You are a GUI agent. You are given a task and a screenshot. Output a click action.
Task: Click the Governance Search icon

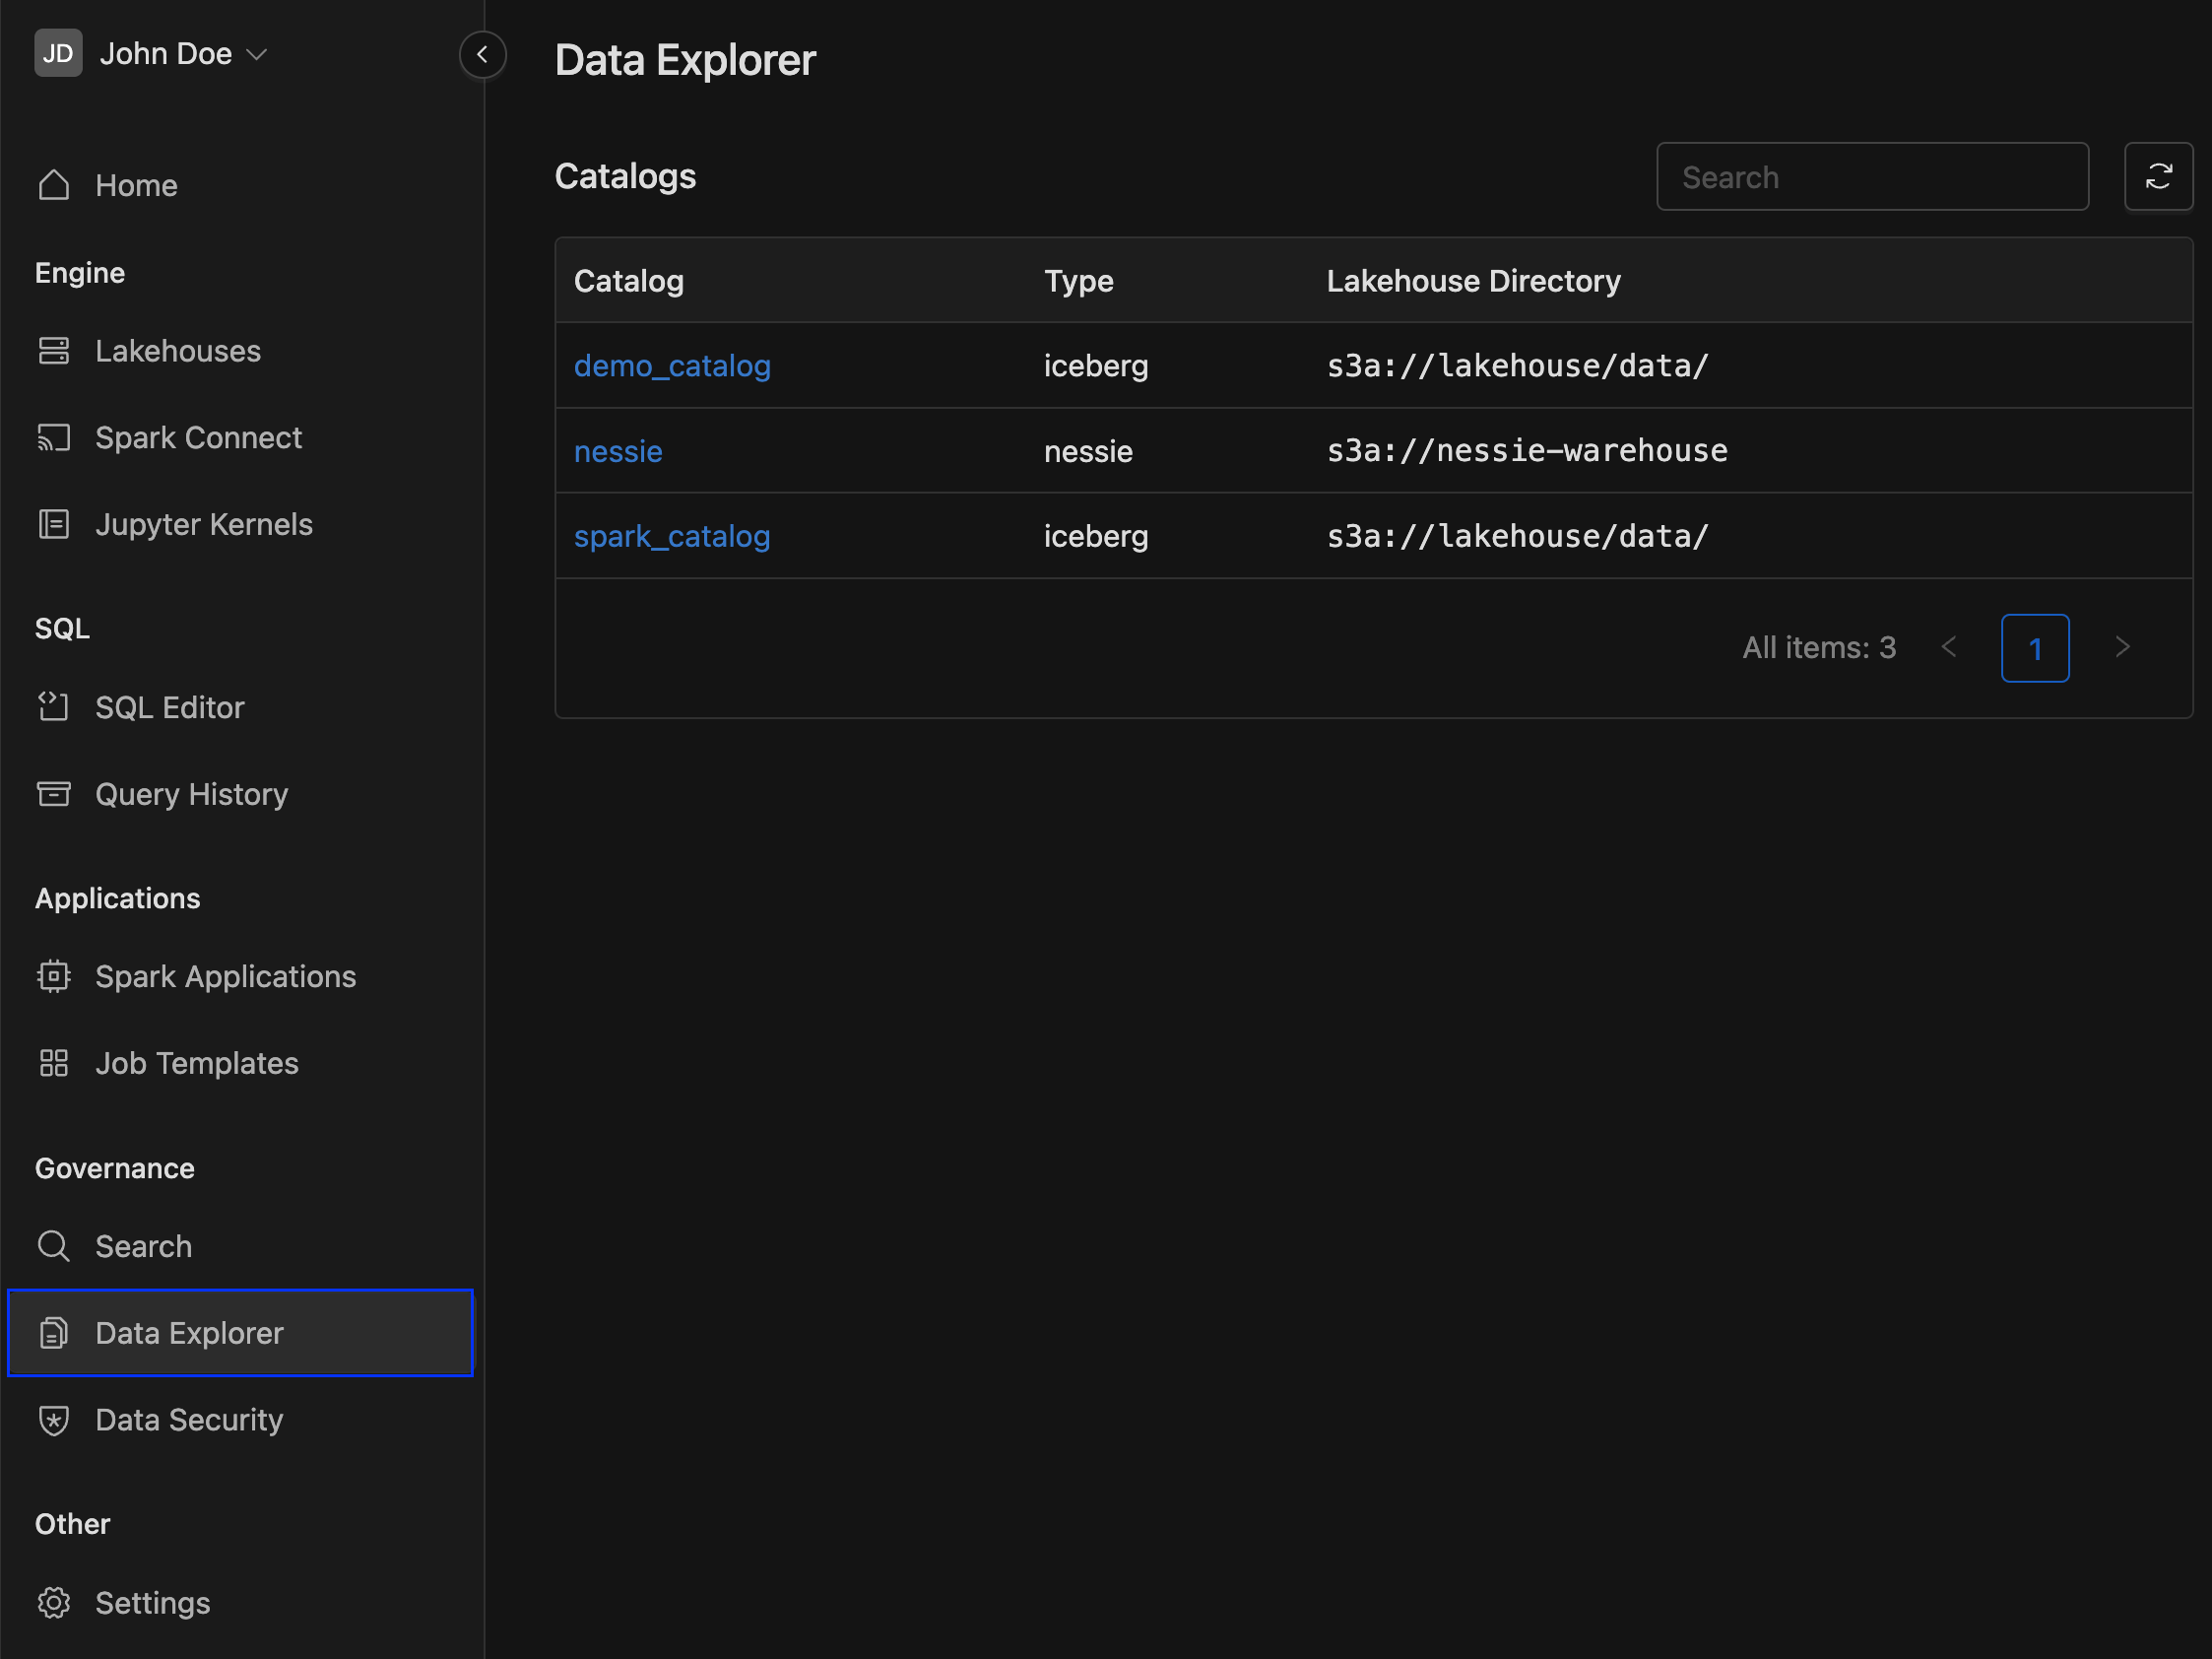[x=54, y=1246]
